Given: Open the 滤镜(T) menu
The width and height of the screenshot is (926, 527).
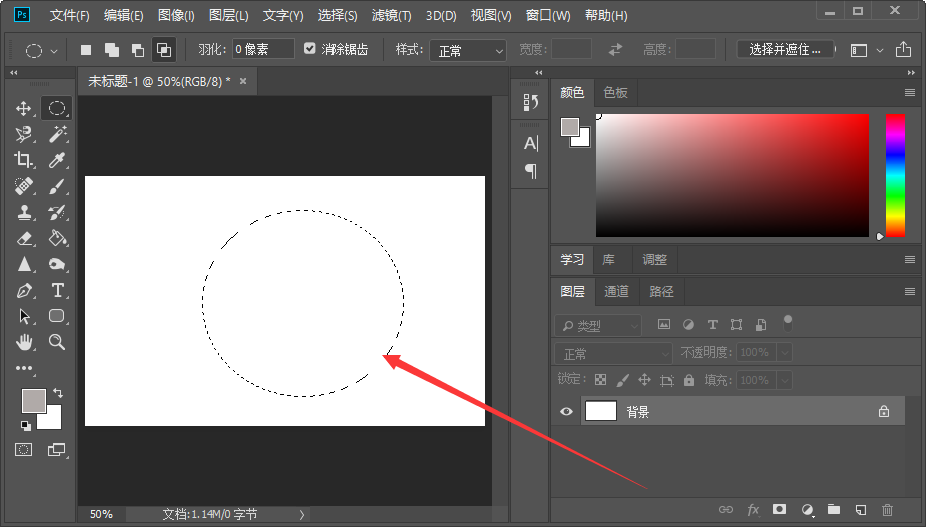Looking at the screenshot, I should click(x=390, y=16).
